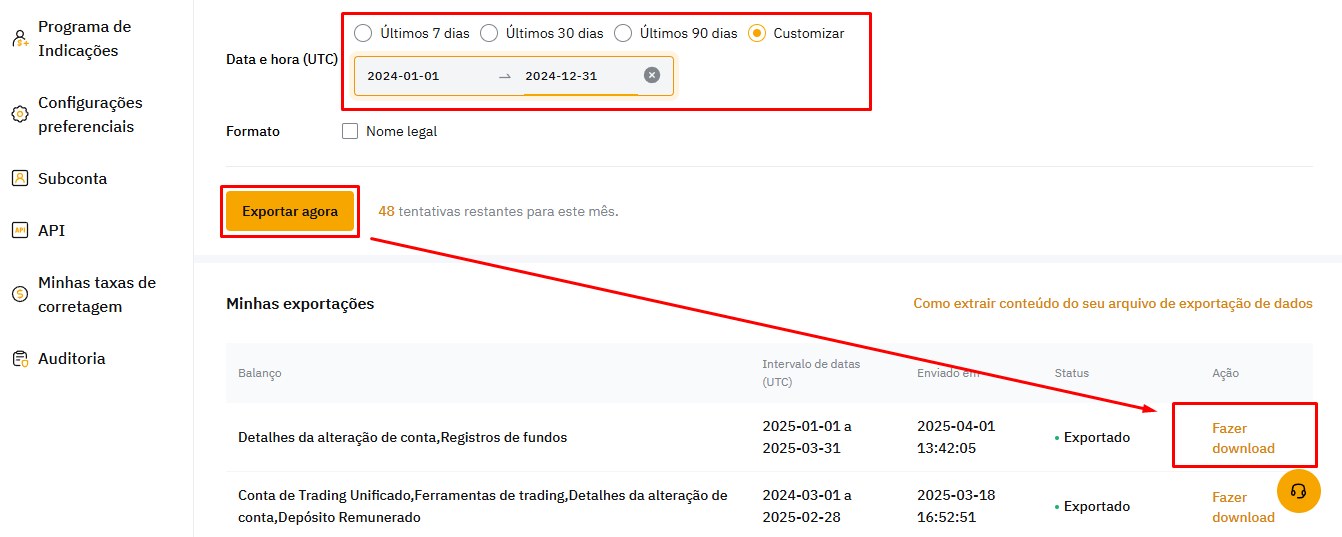Clear the date range with the X icon

(x=652, y=75)
